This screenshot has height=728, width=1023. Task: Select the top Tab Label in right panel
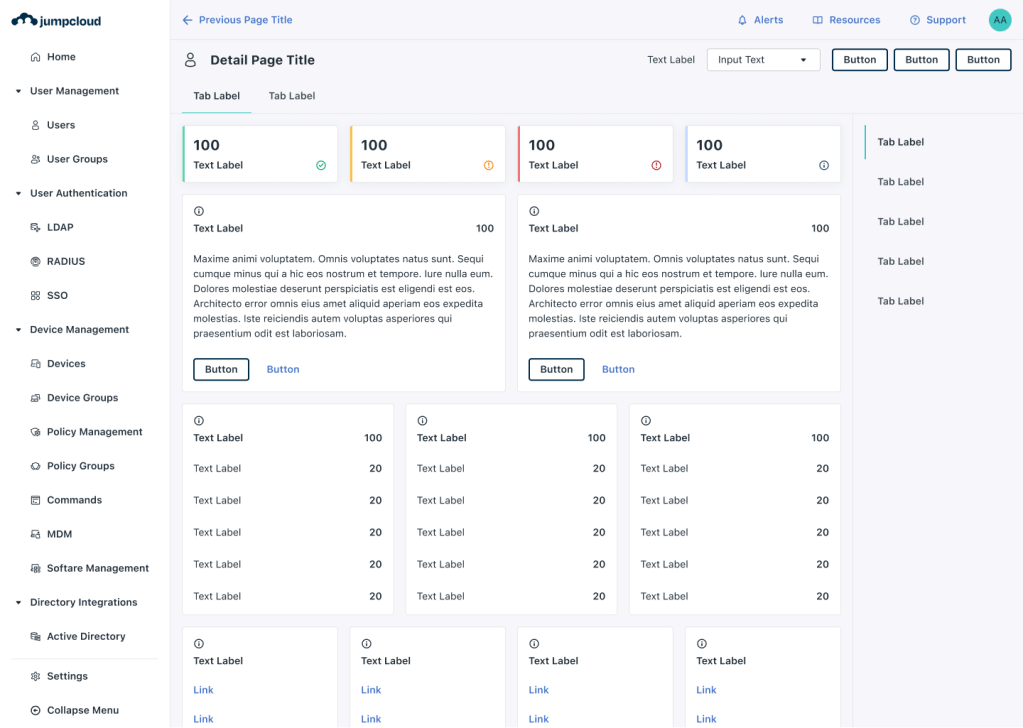[x=900, y=142]
